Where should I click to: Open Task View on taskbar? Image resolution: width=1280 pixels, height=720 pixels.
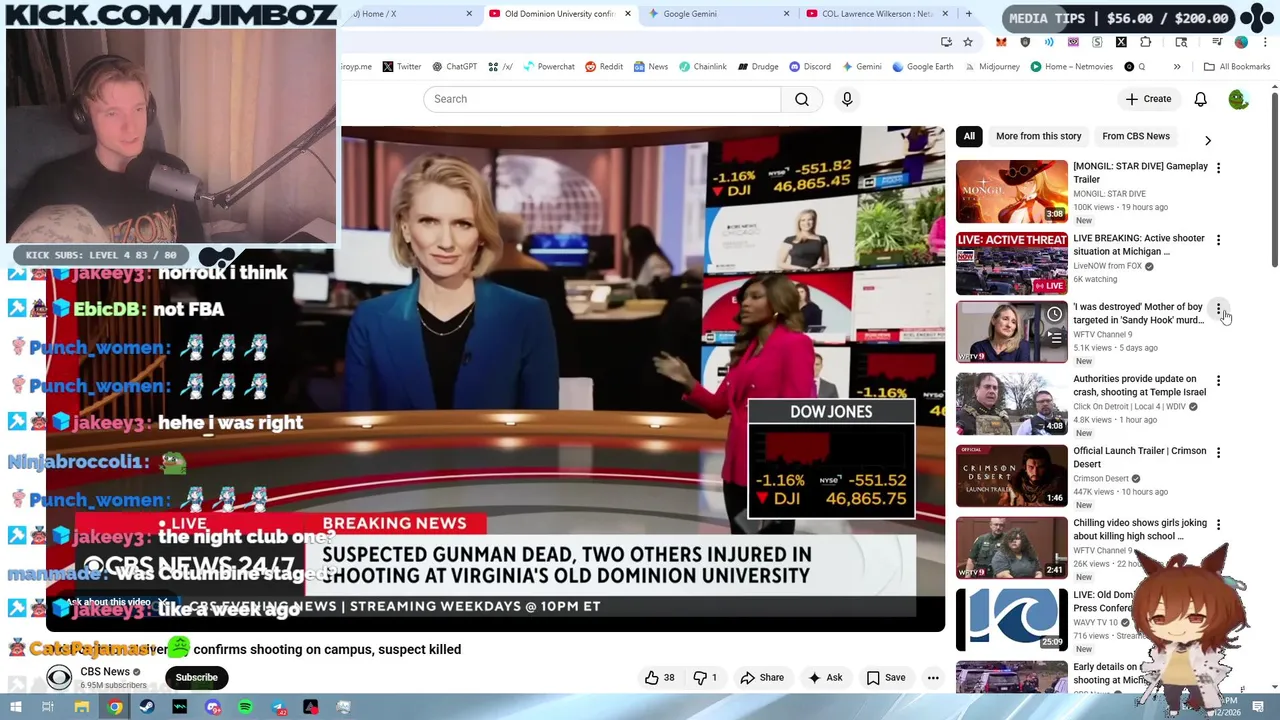pyautogui.click(x=48, y=707)
